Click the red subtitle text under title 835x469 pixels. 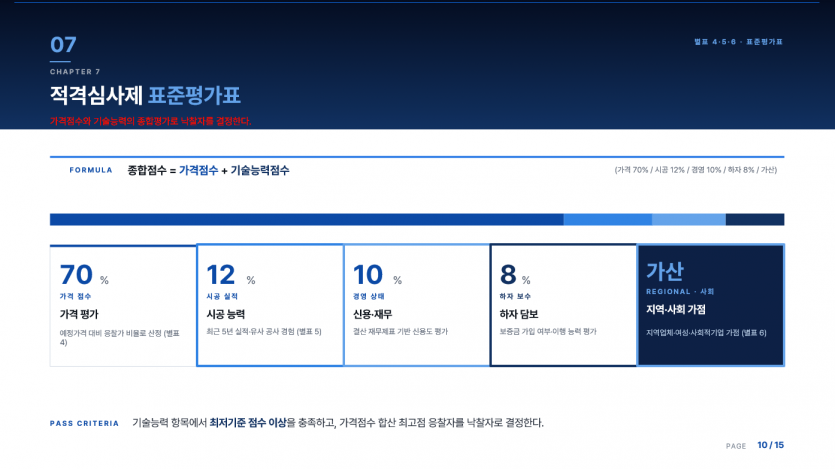[151, 121]
